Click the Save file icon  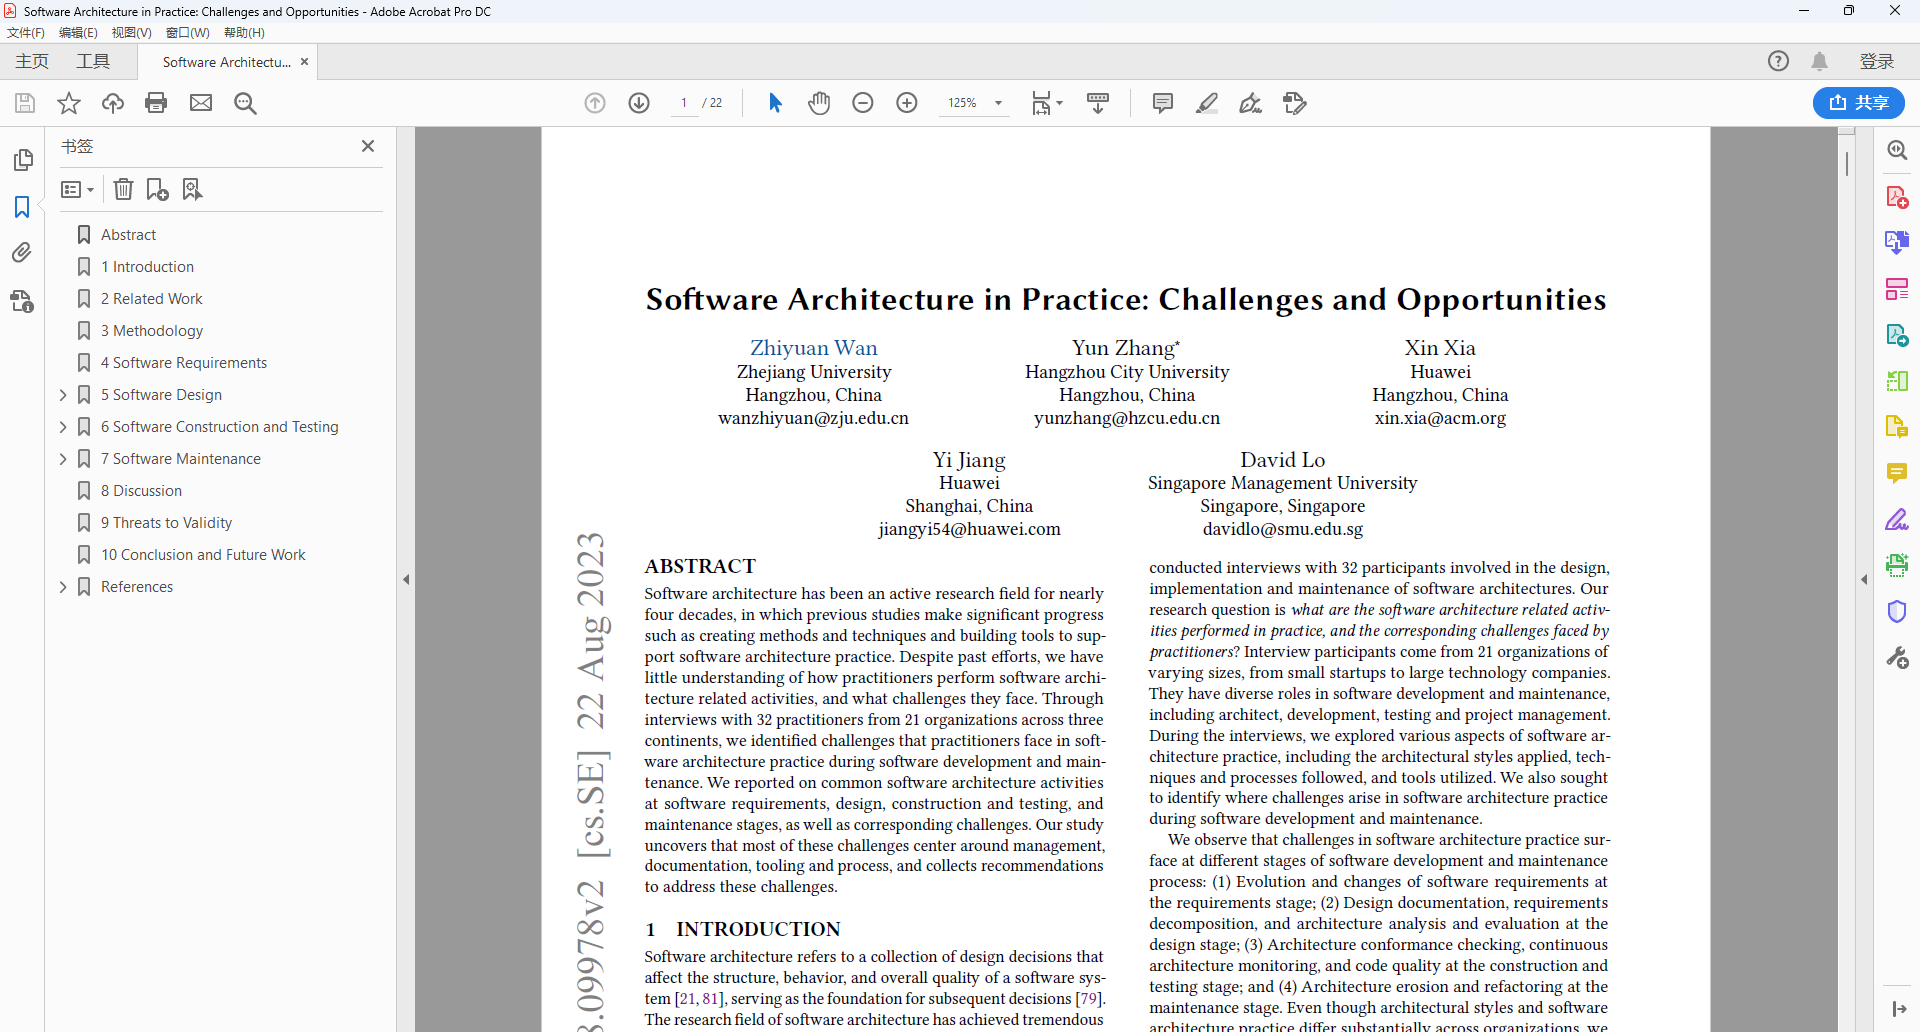click(25, 103)
